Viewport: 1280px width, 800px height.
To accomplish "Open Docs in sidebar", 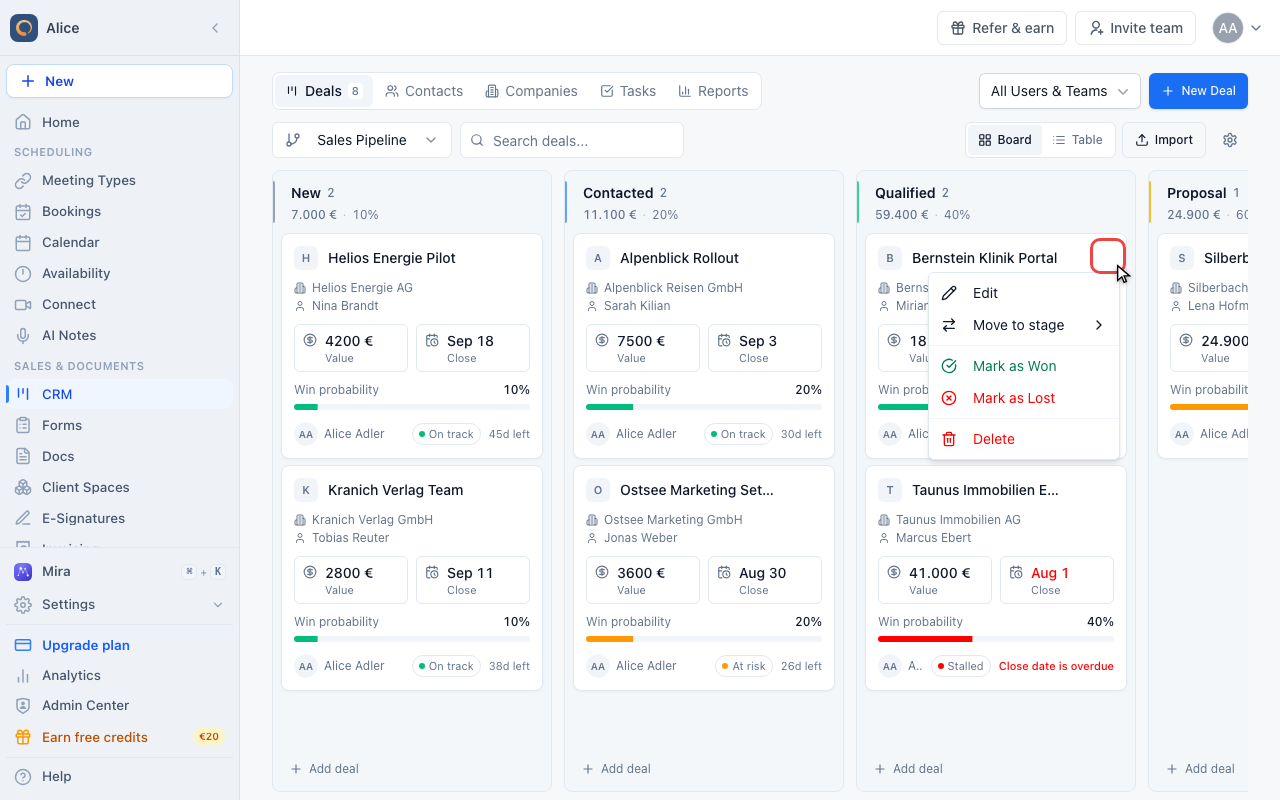I will coord(119,456).
